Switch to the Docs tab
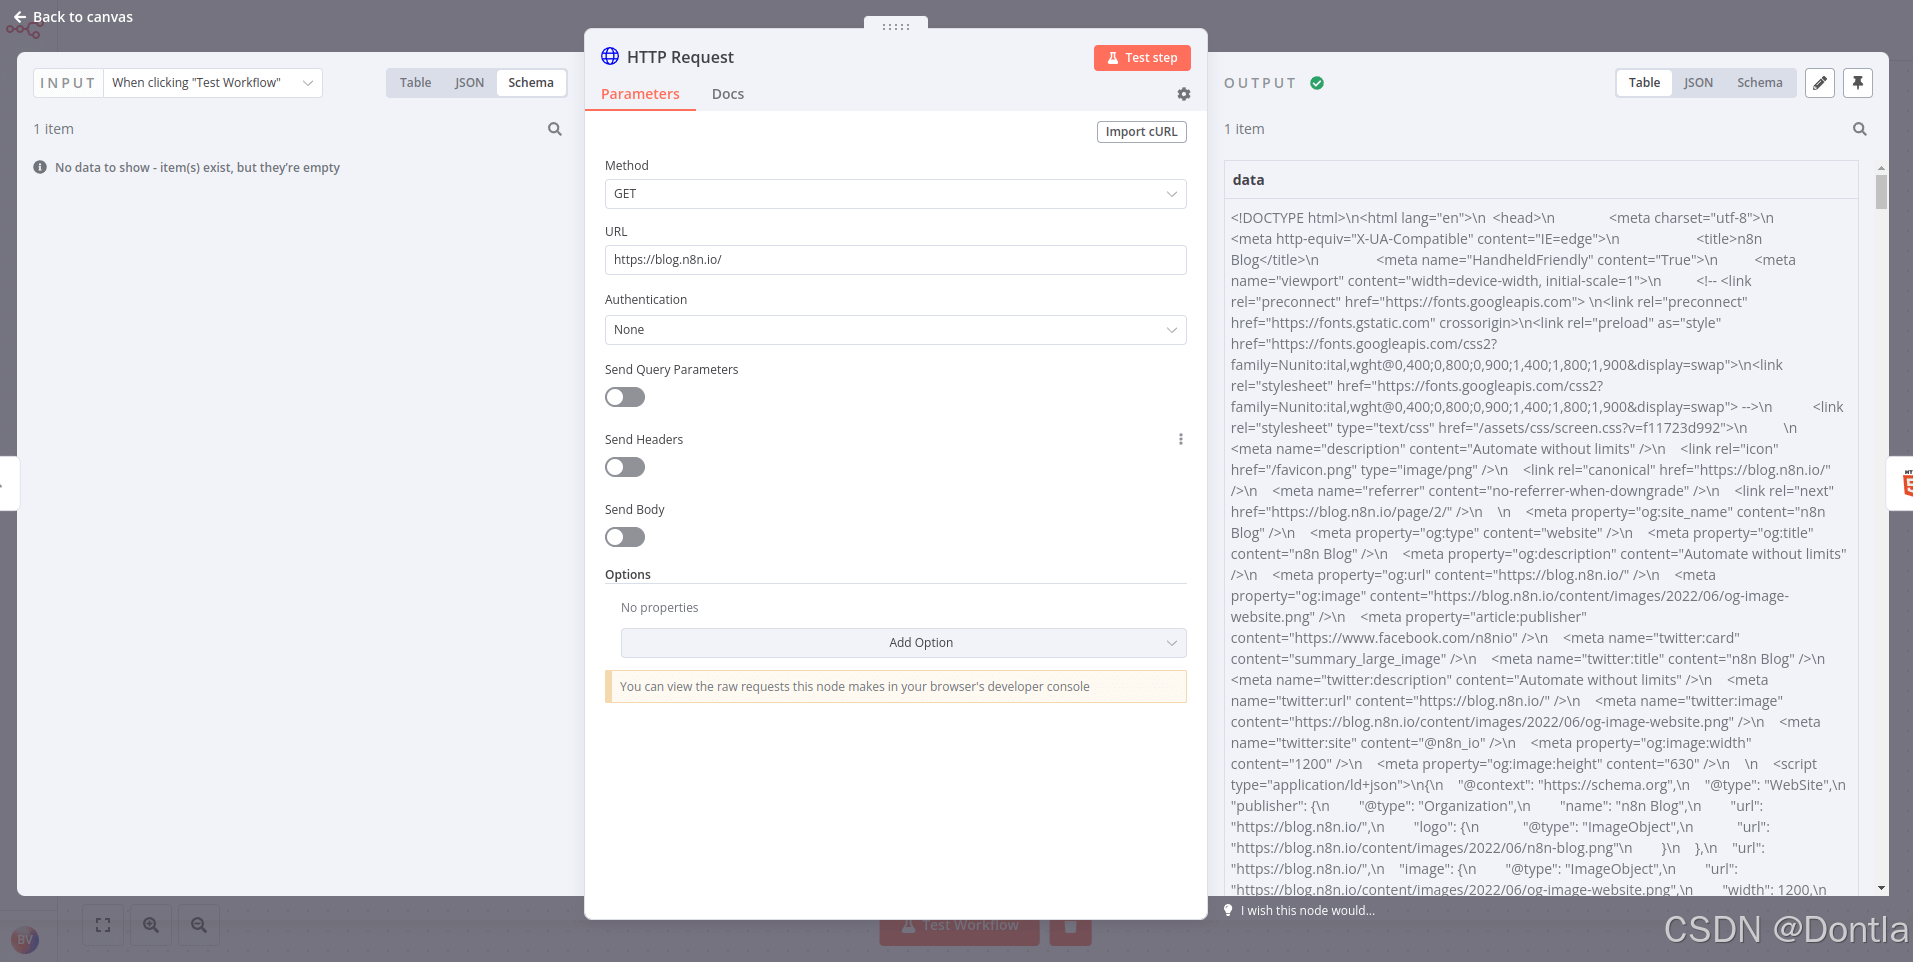The width and height of the screenshot is (1913, 962). click(728, 94)
